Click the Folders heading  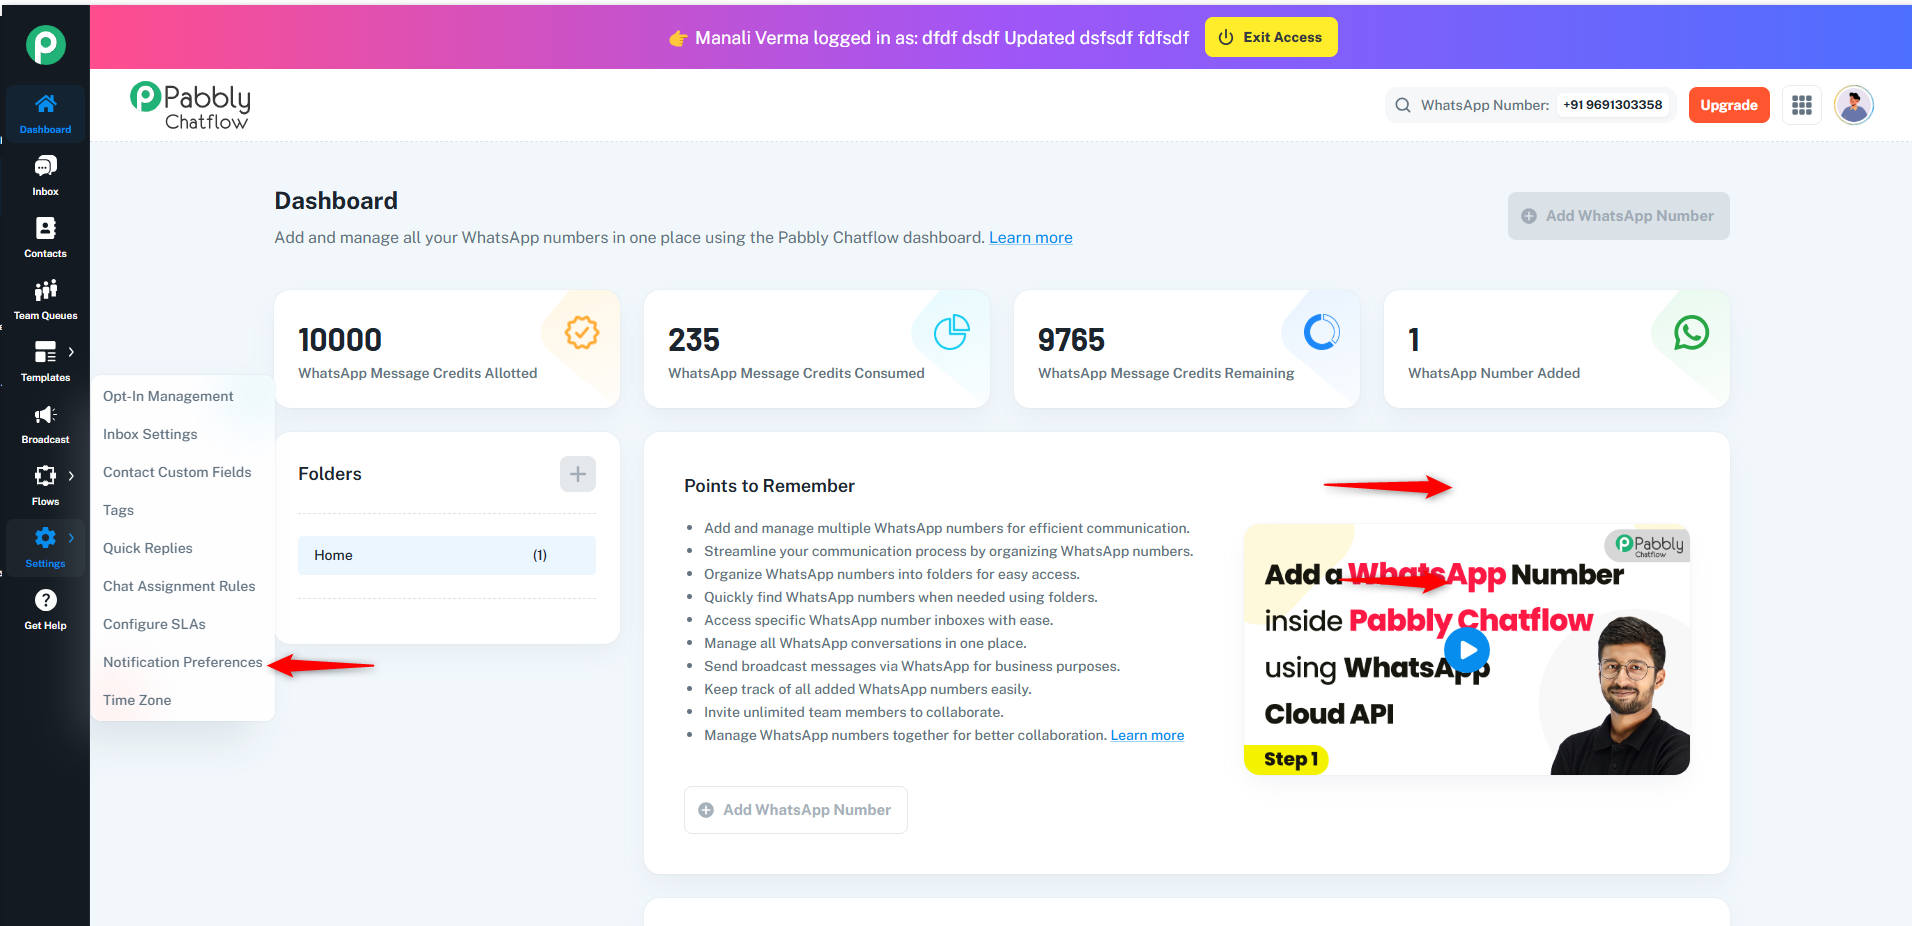330,474
